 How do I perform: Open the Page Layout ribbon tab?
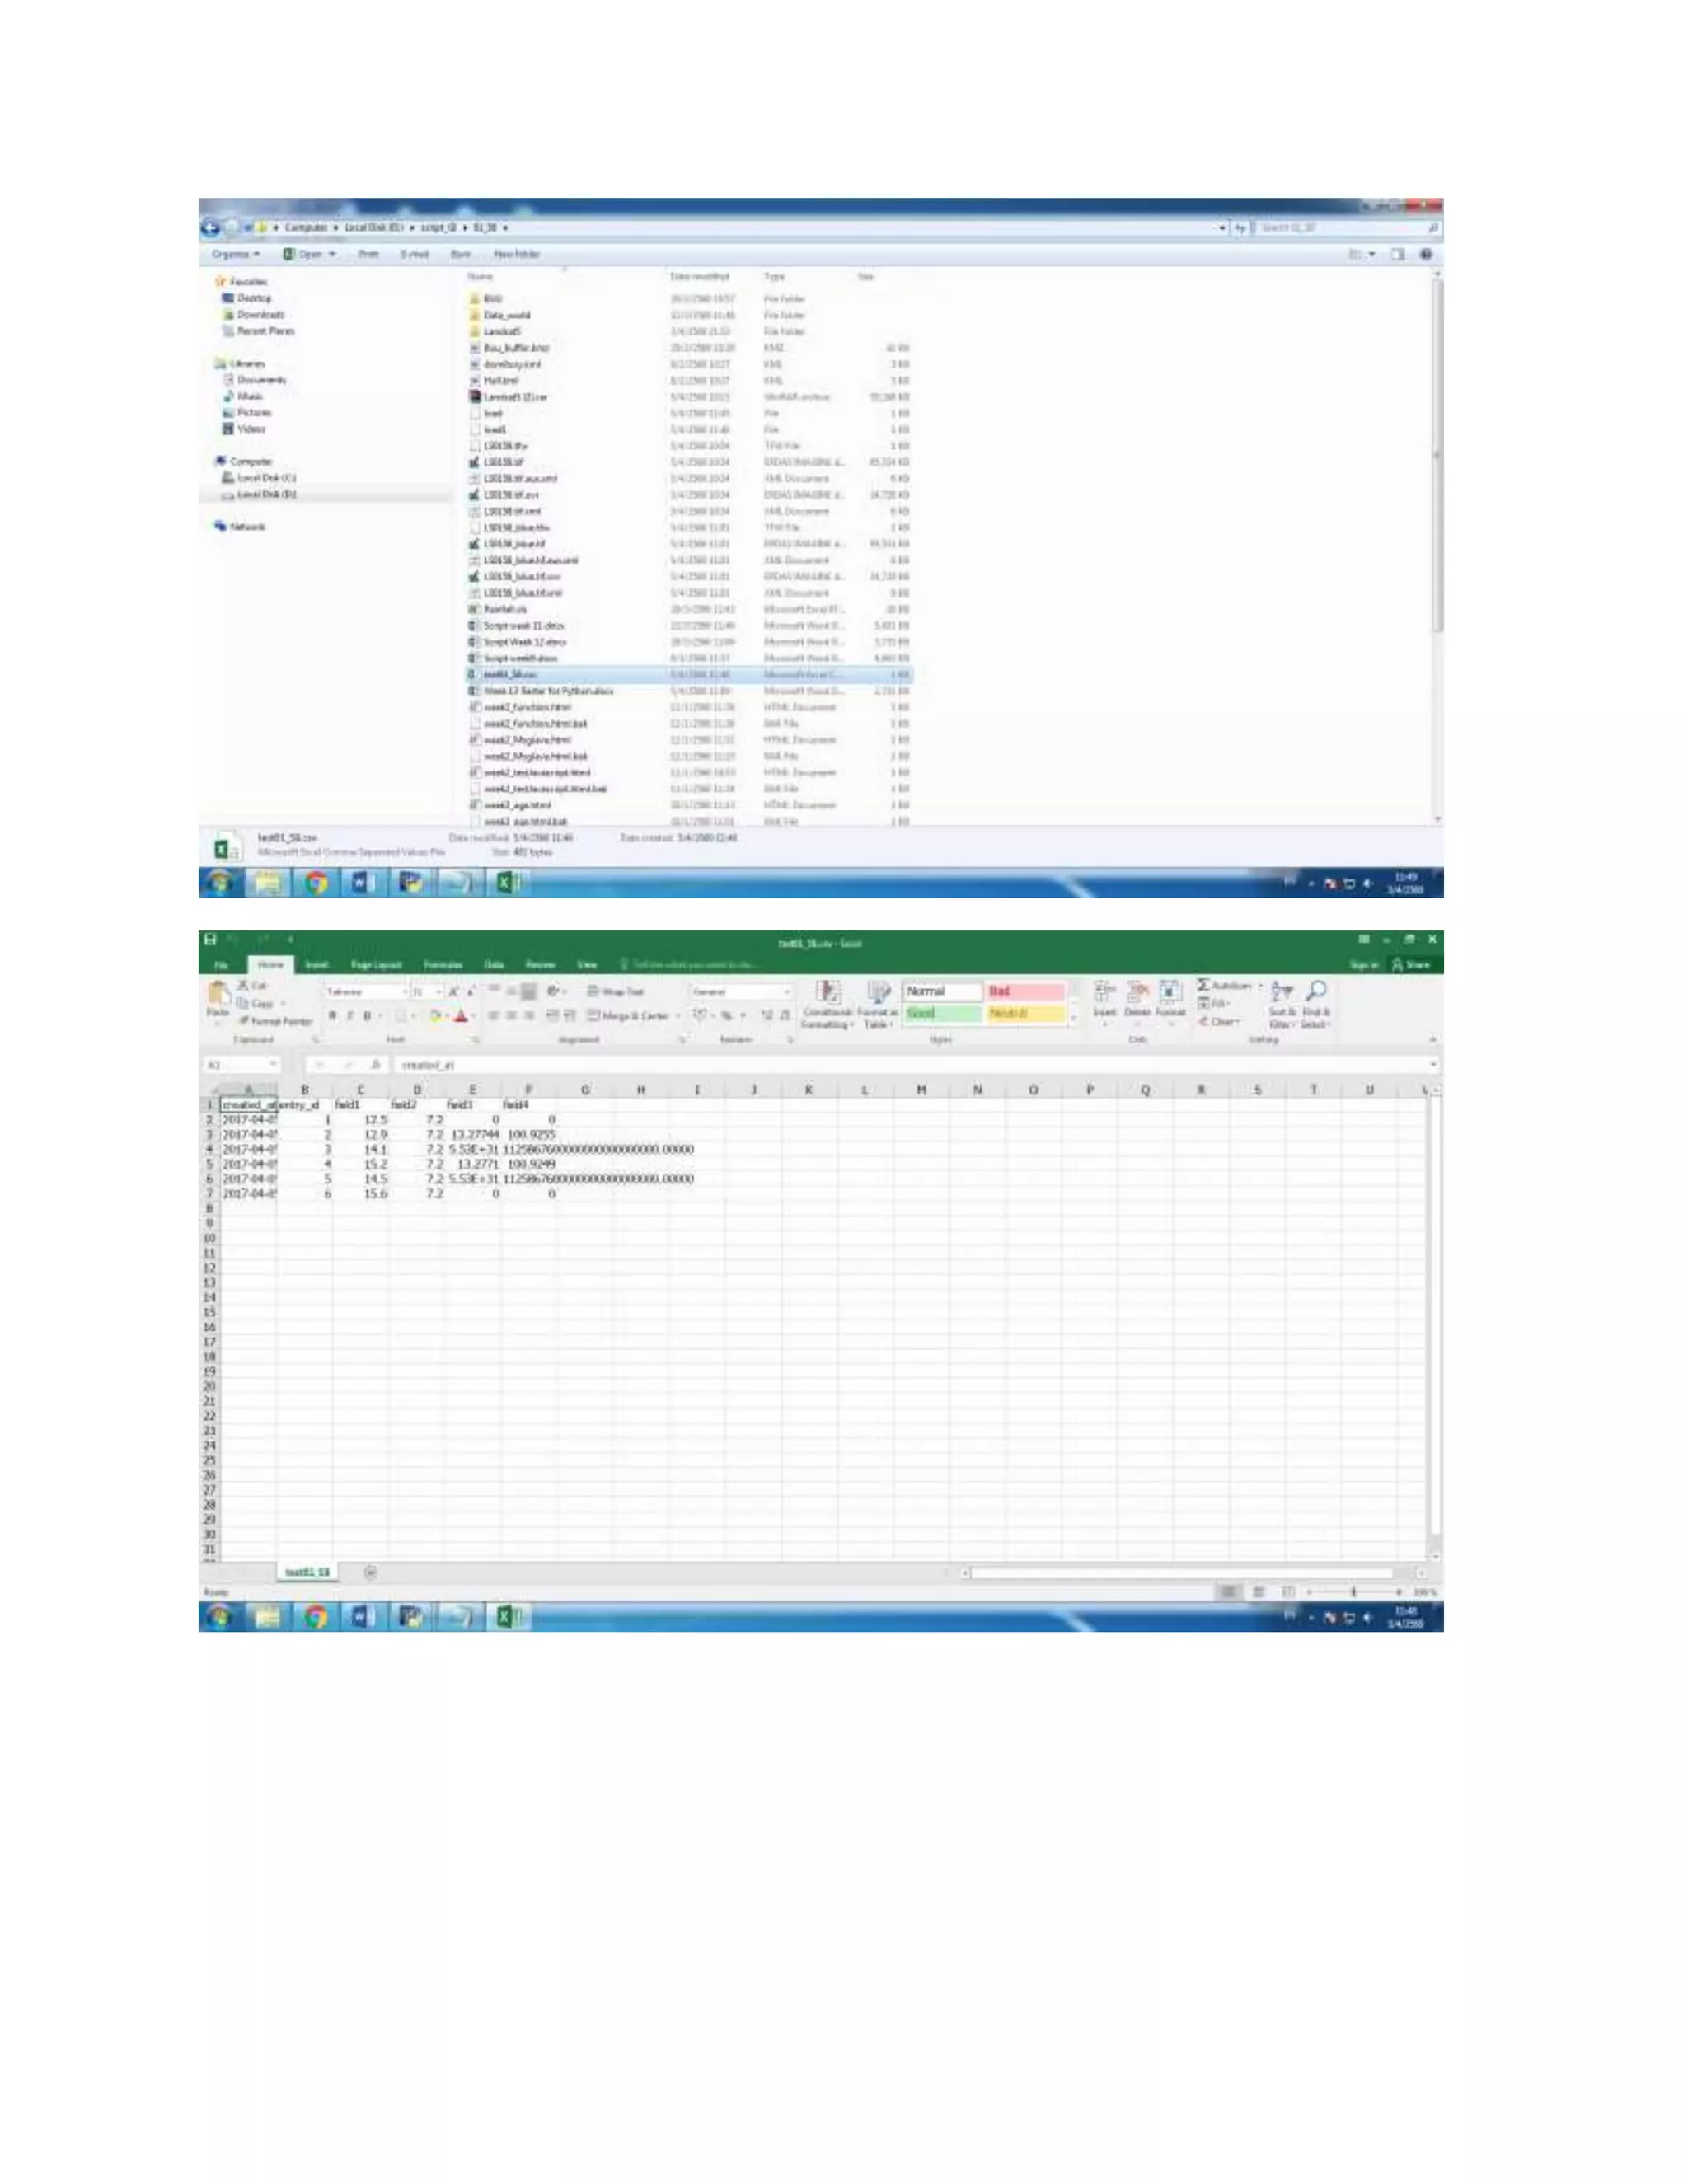(x=376, y=965)
